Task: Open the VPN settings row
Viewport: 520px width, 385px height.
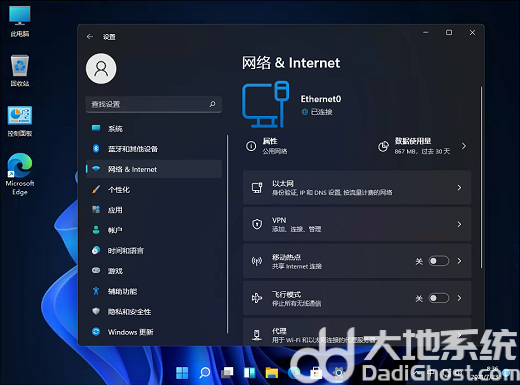Action: [357, 224]
